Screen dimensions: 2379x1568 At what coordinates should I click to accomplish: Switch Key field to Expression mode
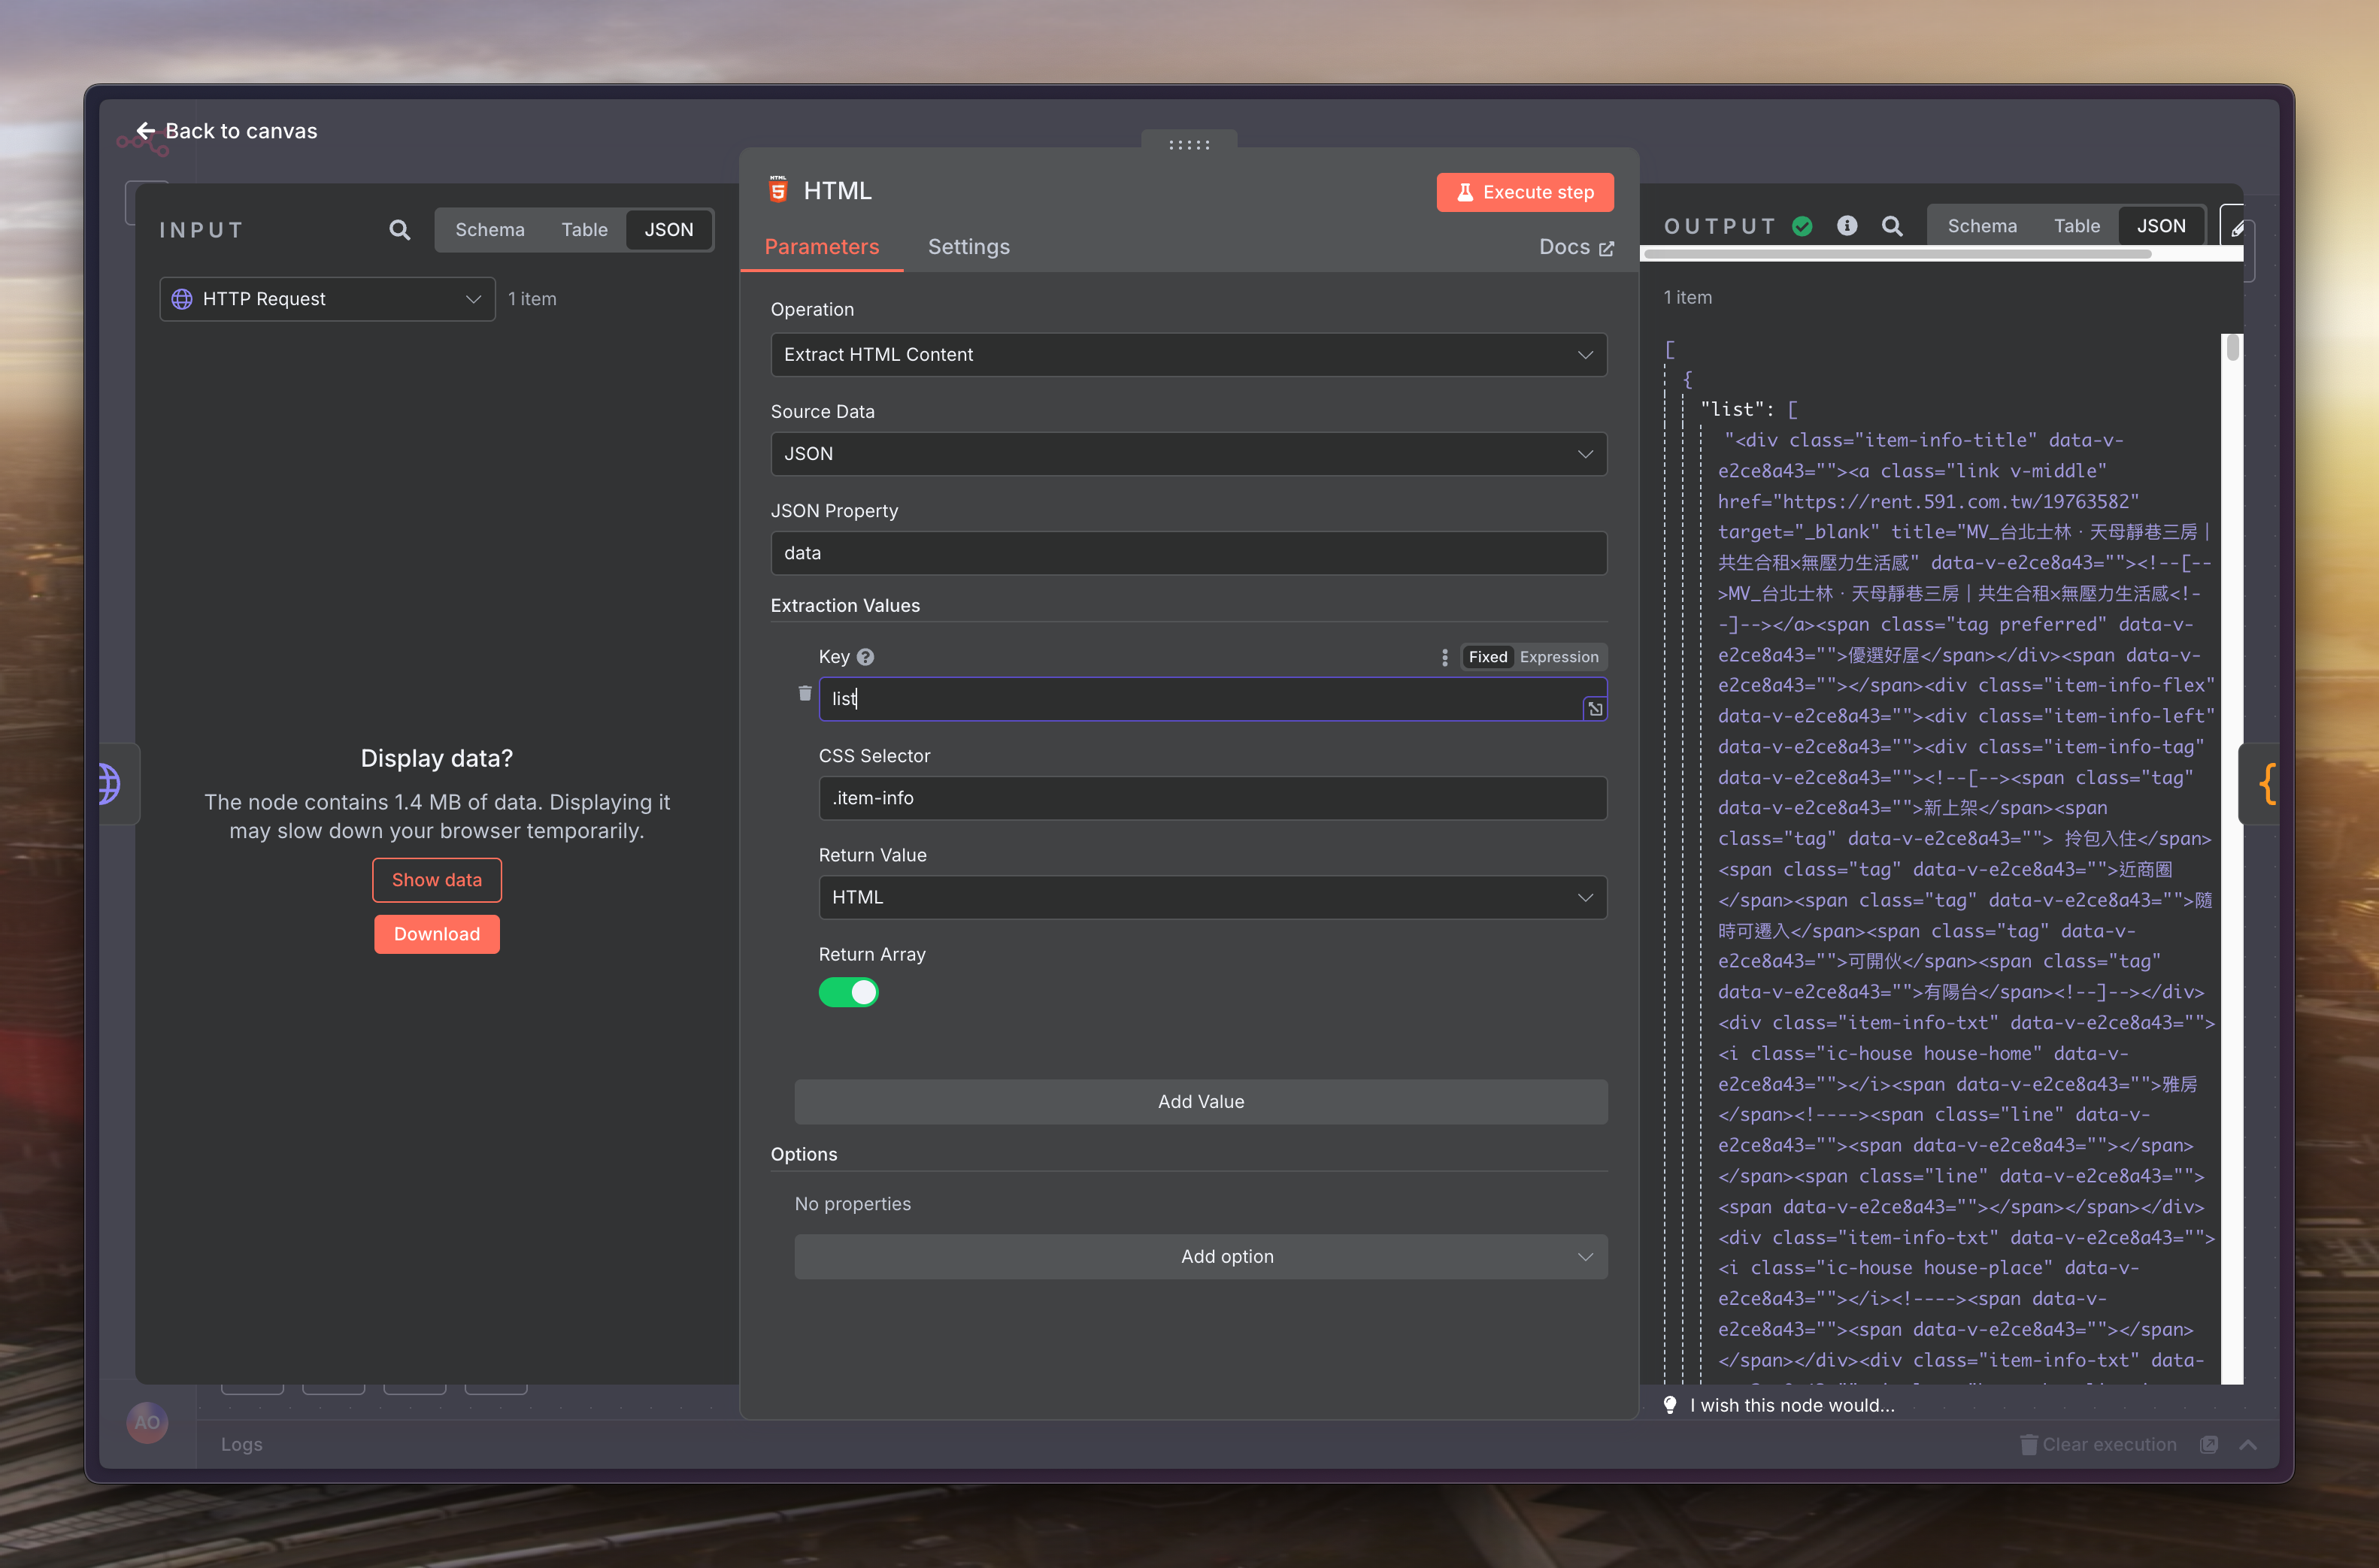(x=1558, y=657)
